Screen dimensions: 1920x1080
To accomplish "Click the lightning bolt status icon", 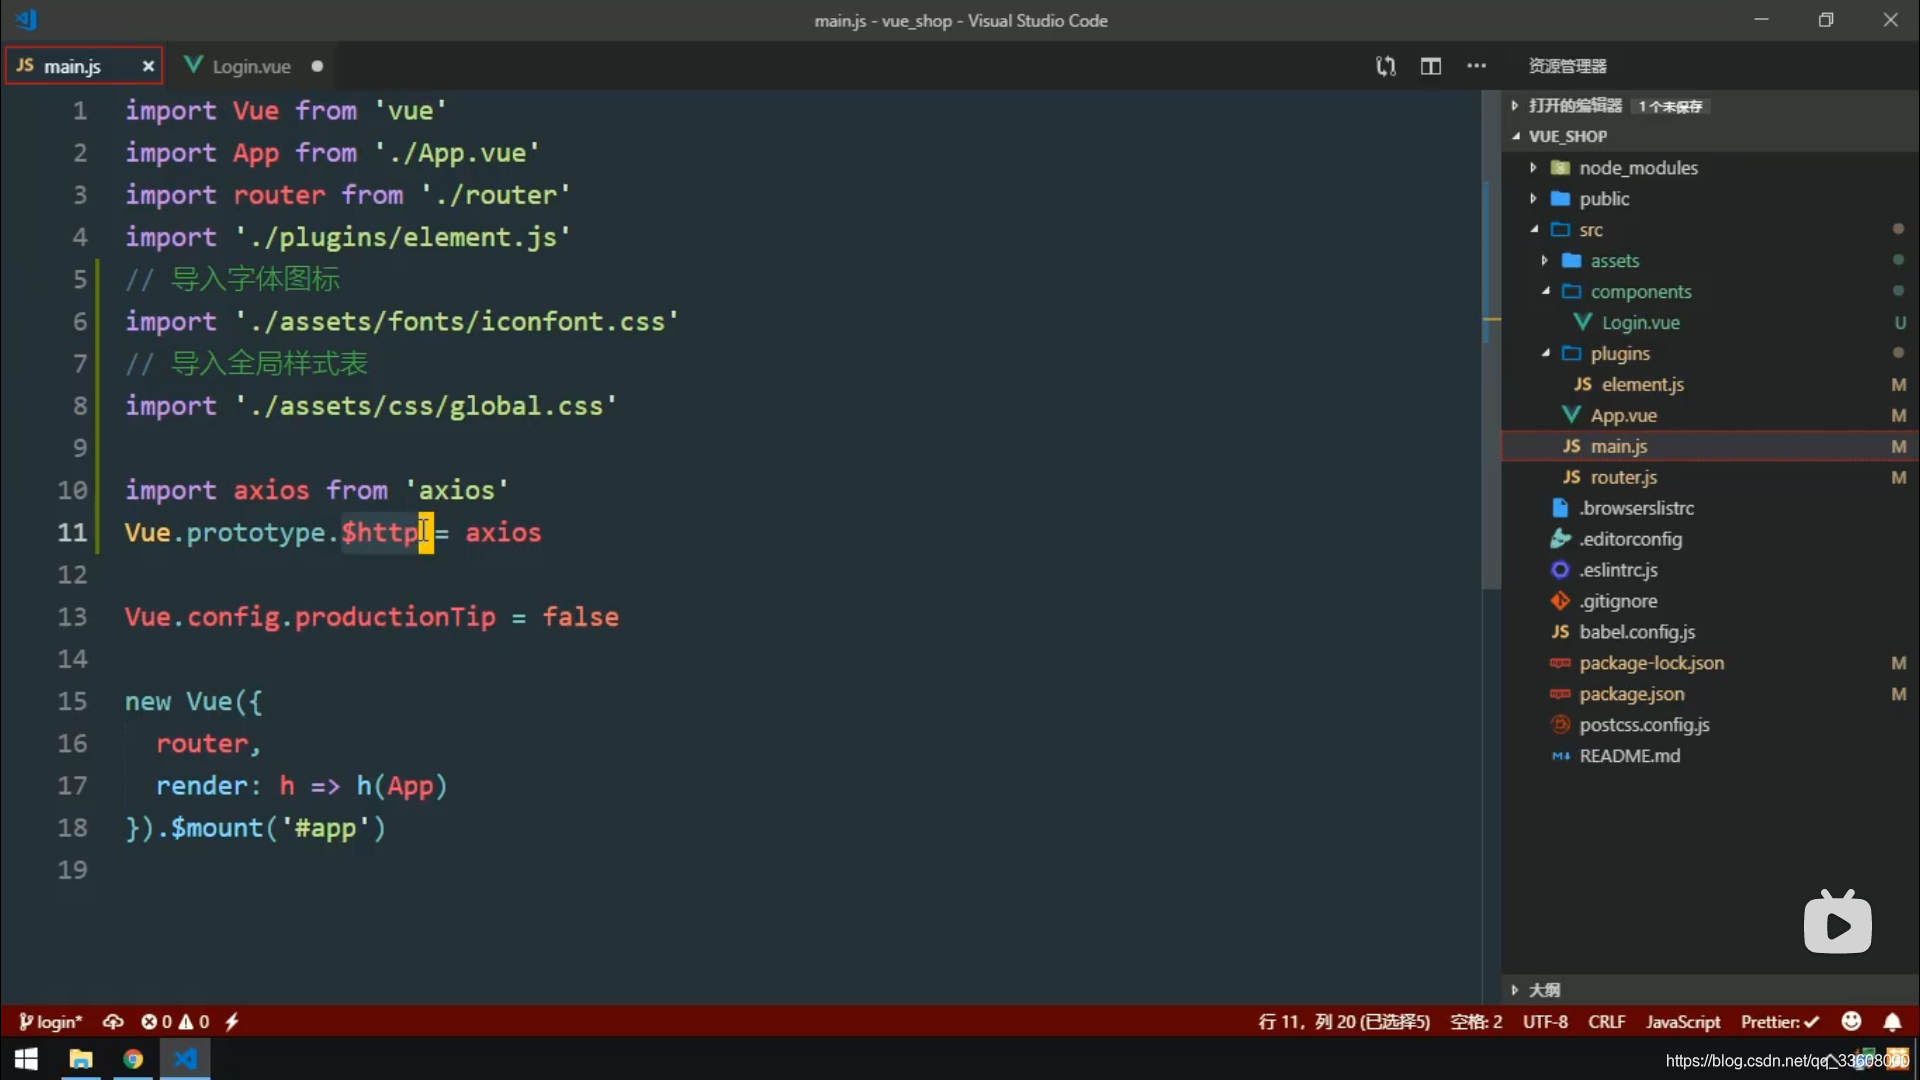I will 232,1021.
